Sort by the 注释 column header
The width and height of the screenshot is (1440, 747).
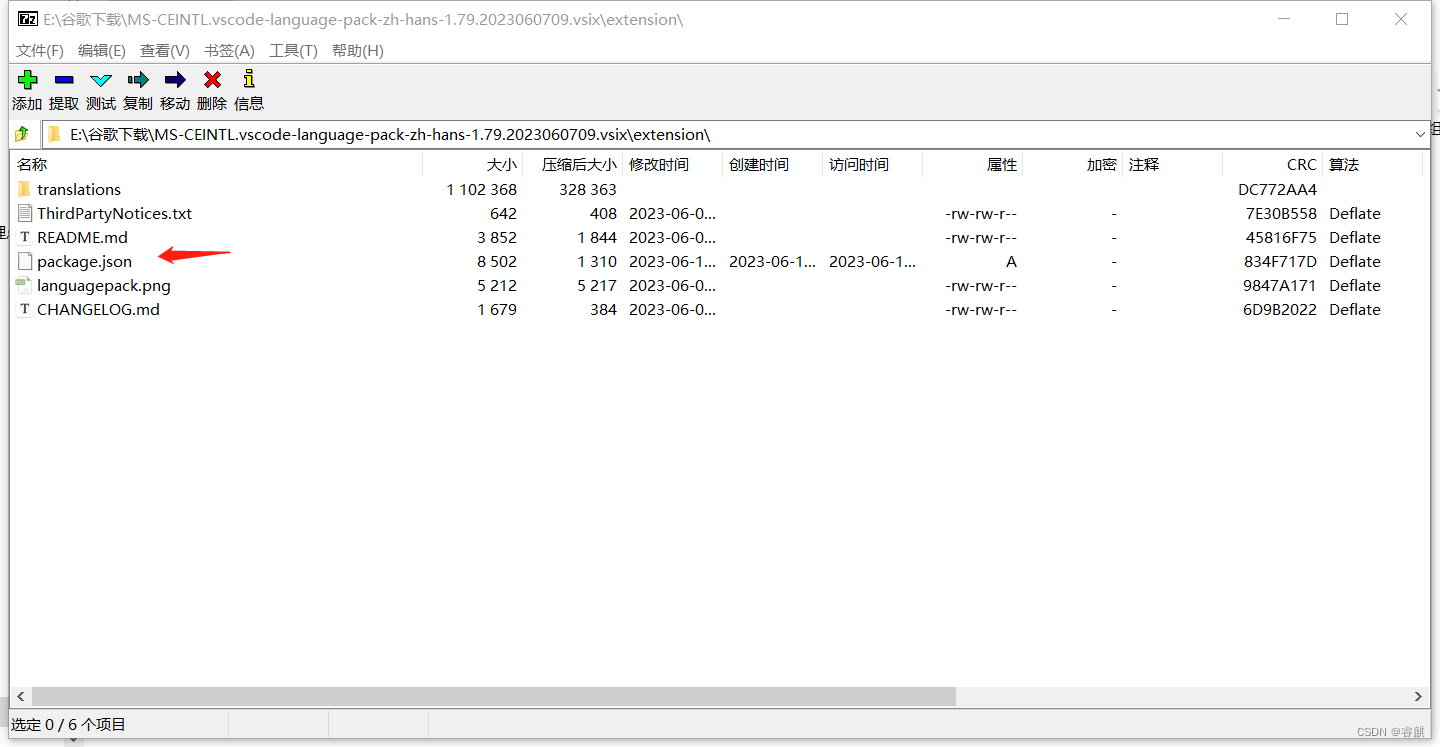click(1172, 164)
